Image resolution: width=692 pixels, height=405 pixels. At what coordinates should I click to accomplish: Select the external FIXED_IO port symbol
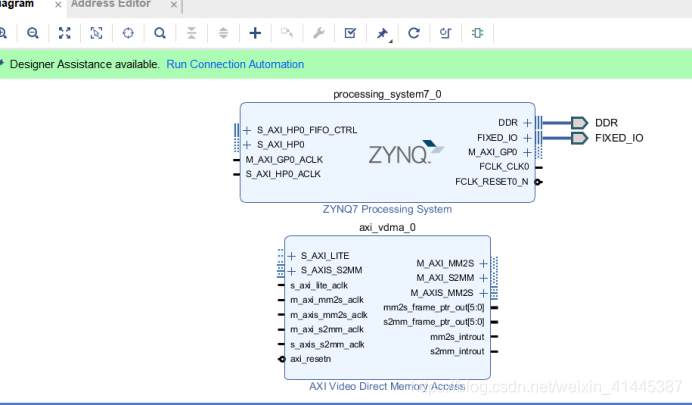click(579, 138)
